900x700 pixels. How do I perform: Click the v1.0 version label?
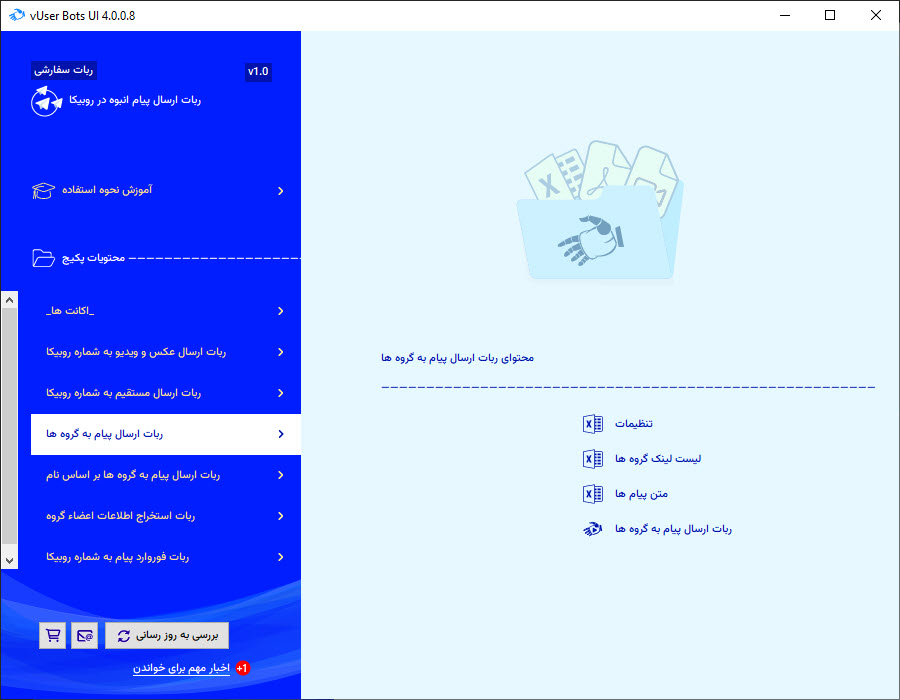pyautogui.click(x=258, y=72)
